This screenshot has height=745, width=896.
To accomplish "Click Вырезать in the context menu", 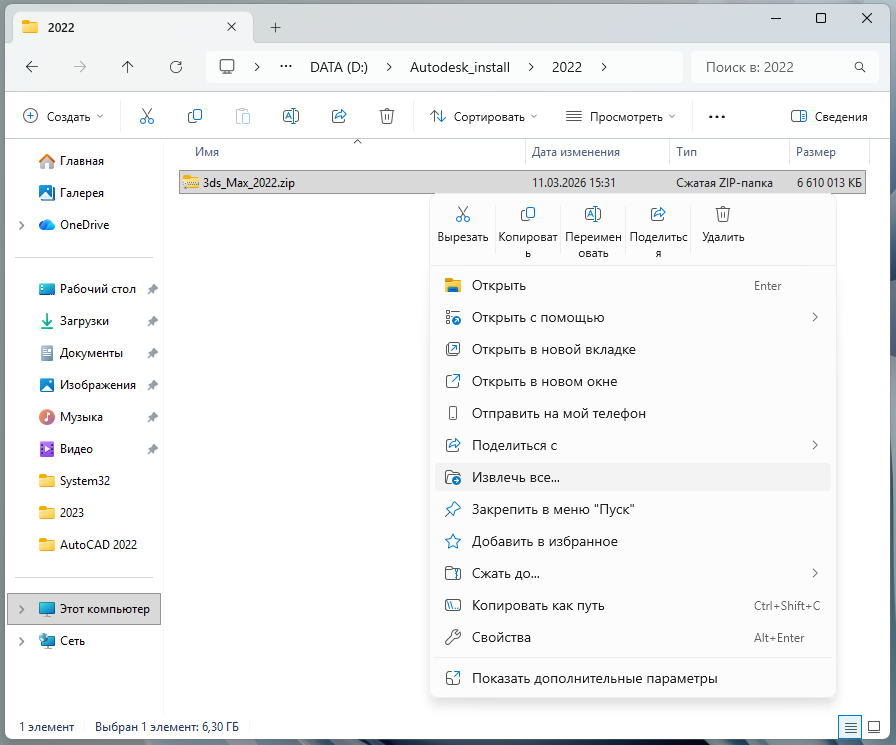I will point(463,225).
